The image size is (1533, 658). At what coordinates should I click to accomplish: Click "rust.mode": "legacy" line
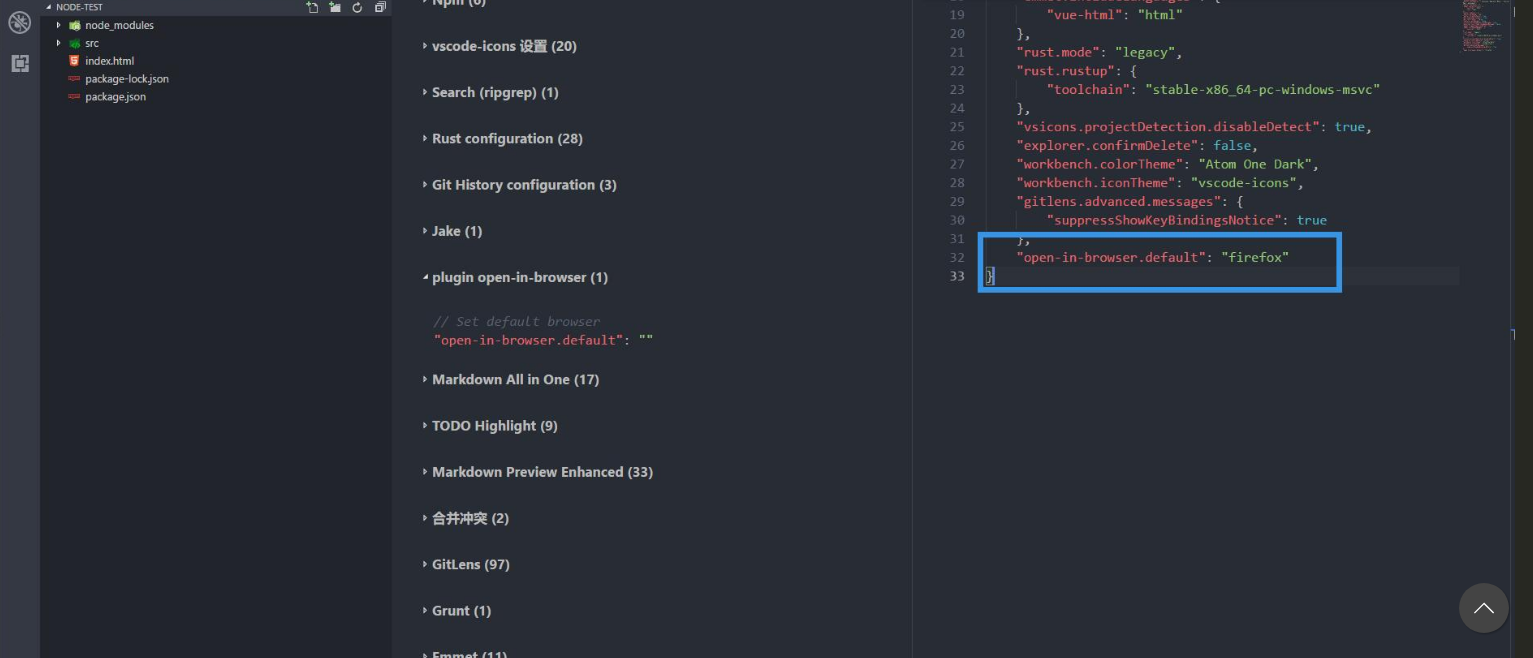(1099, 52)
